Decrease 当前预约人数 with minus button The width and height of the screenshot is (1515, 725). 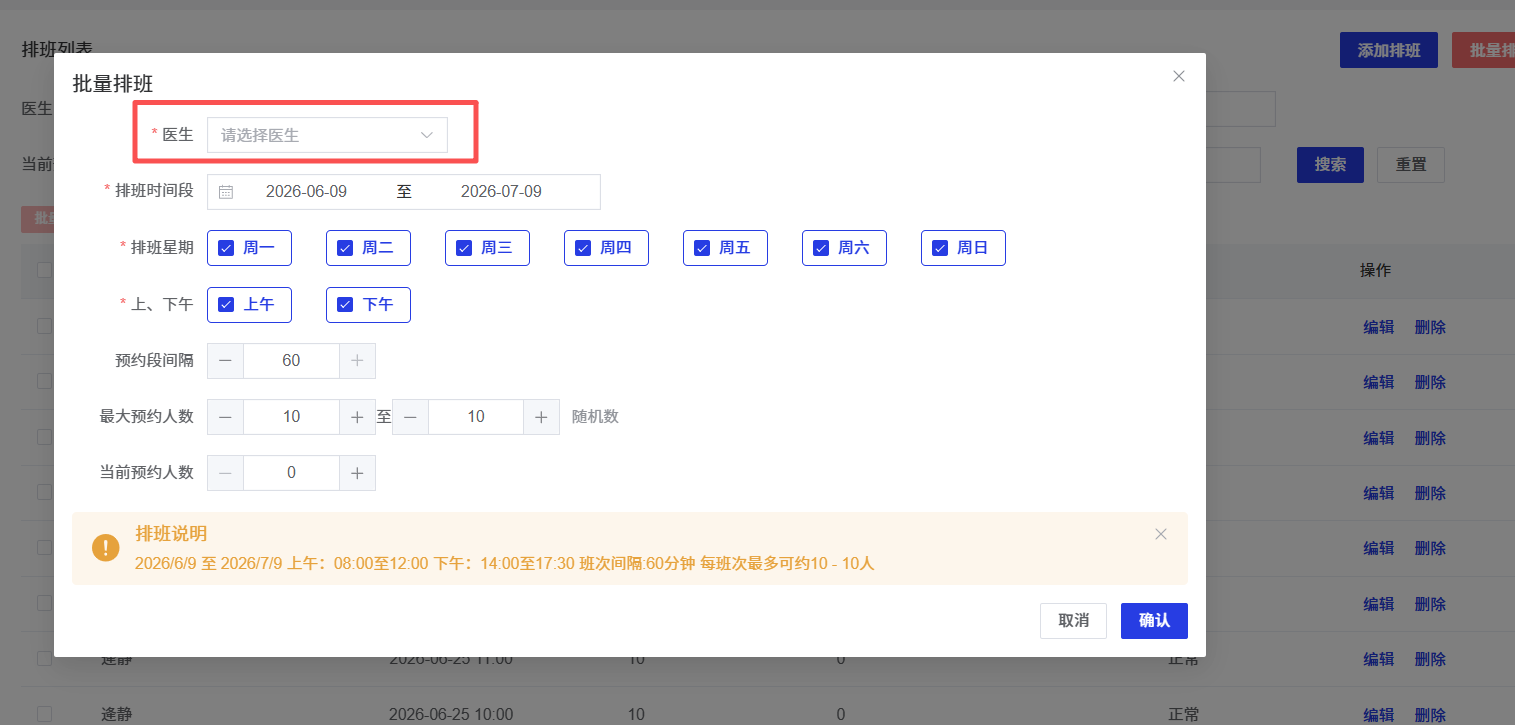(x=225, y=473)
